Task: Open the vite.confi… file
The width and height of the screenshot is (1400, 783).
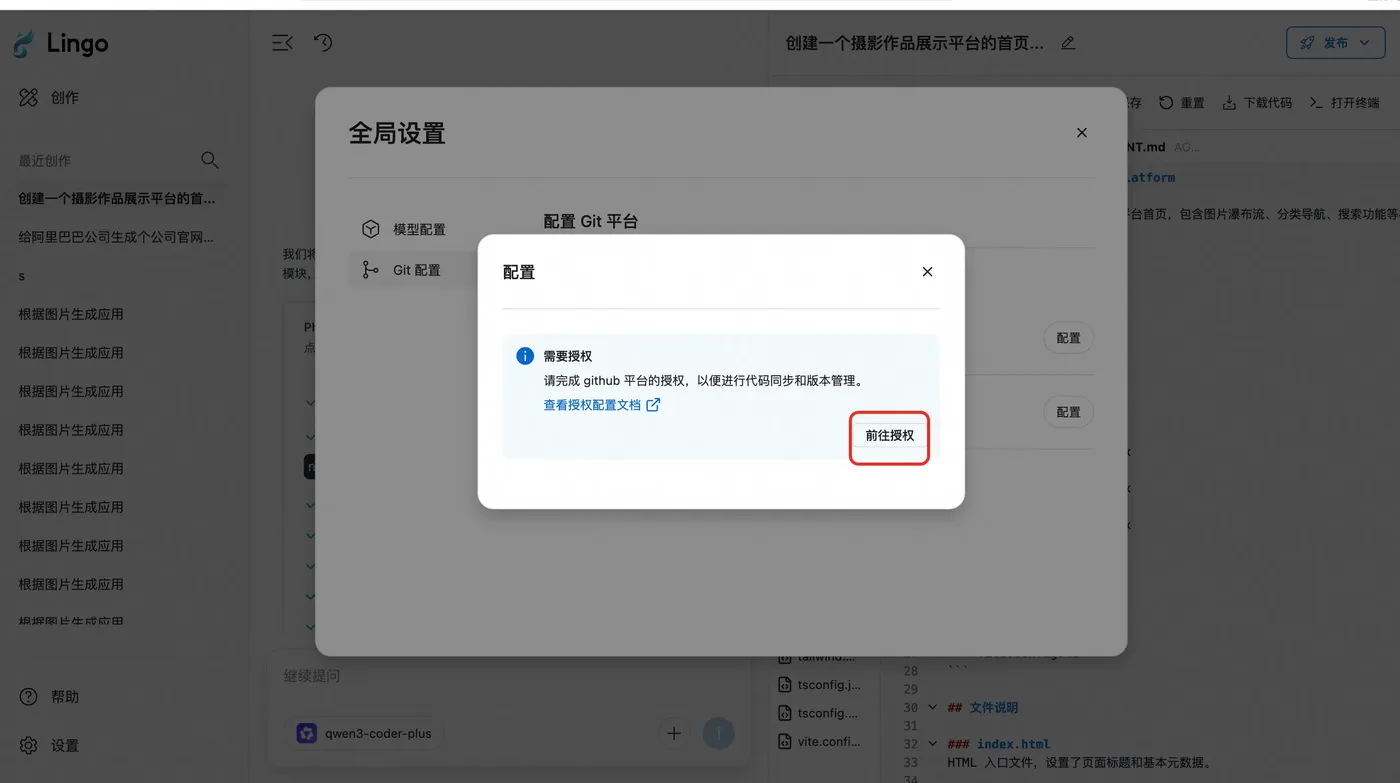Action: pos(820,742)
